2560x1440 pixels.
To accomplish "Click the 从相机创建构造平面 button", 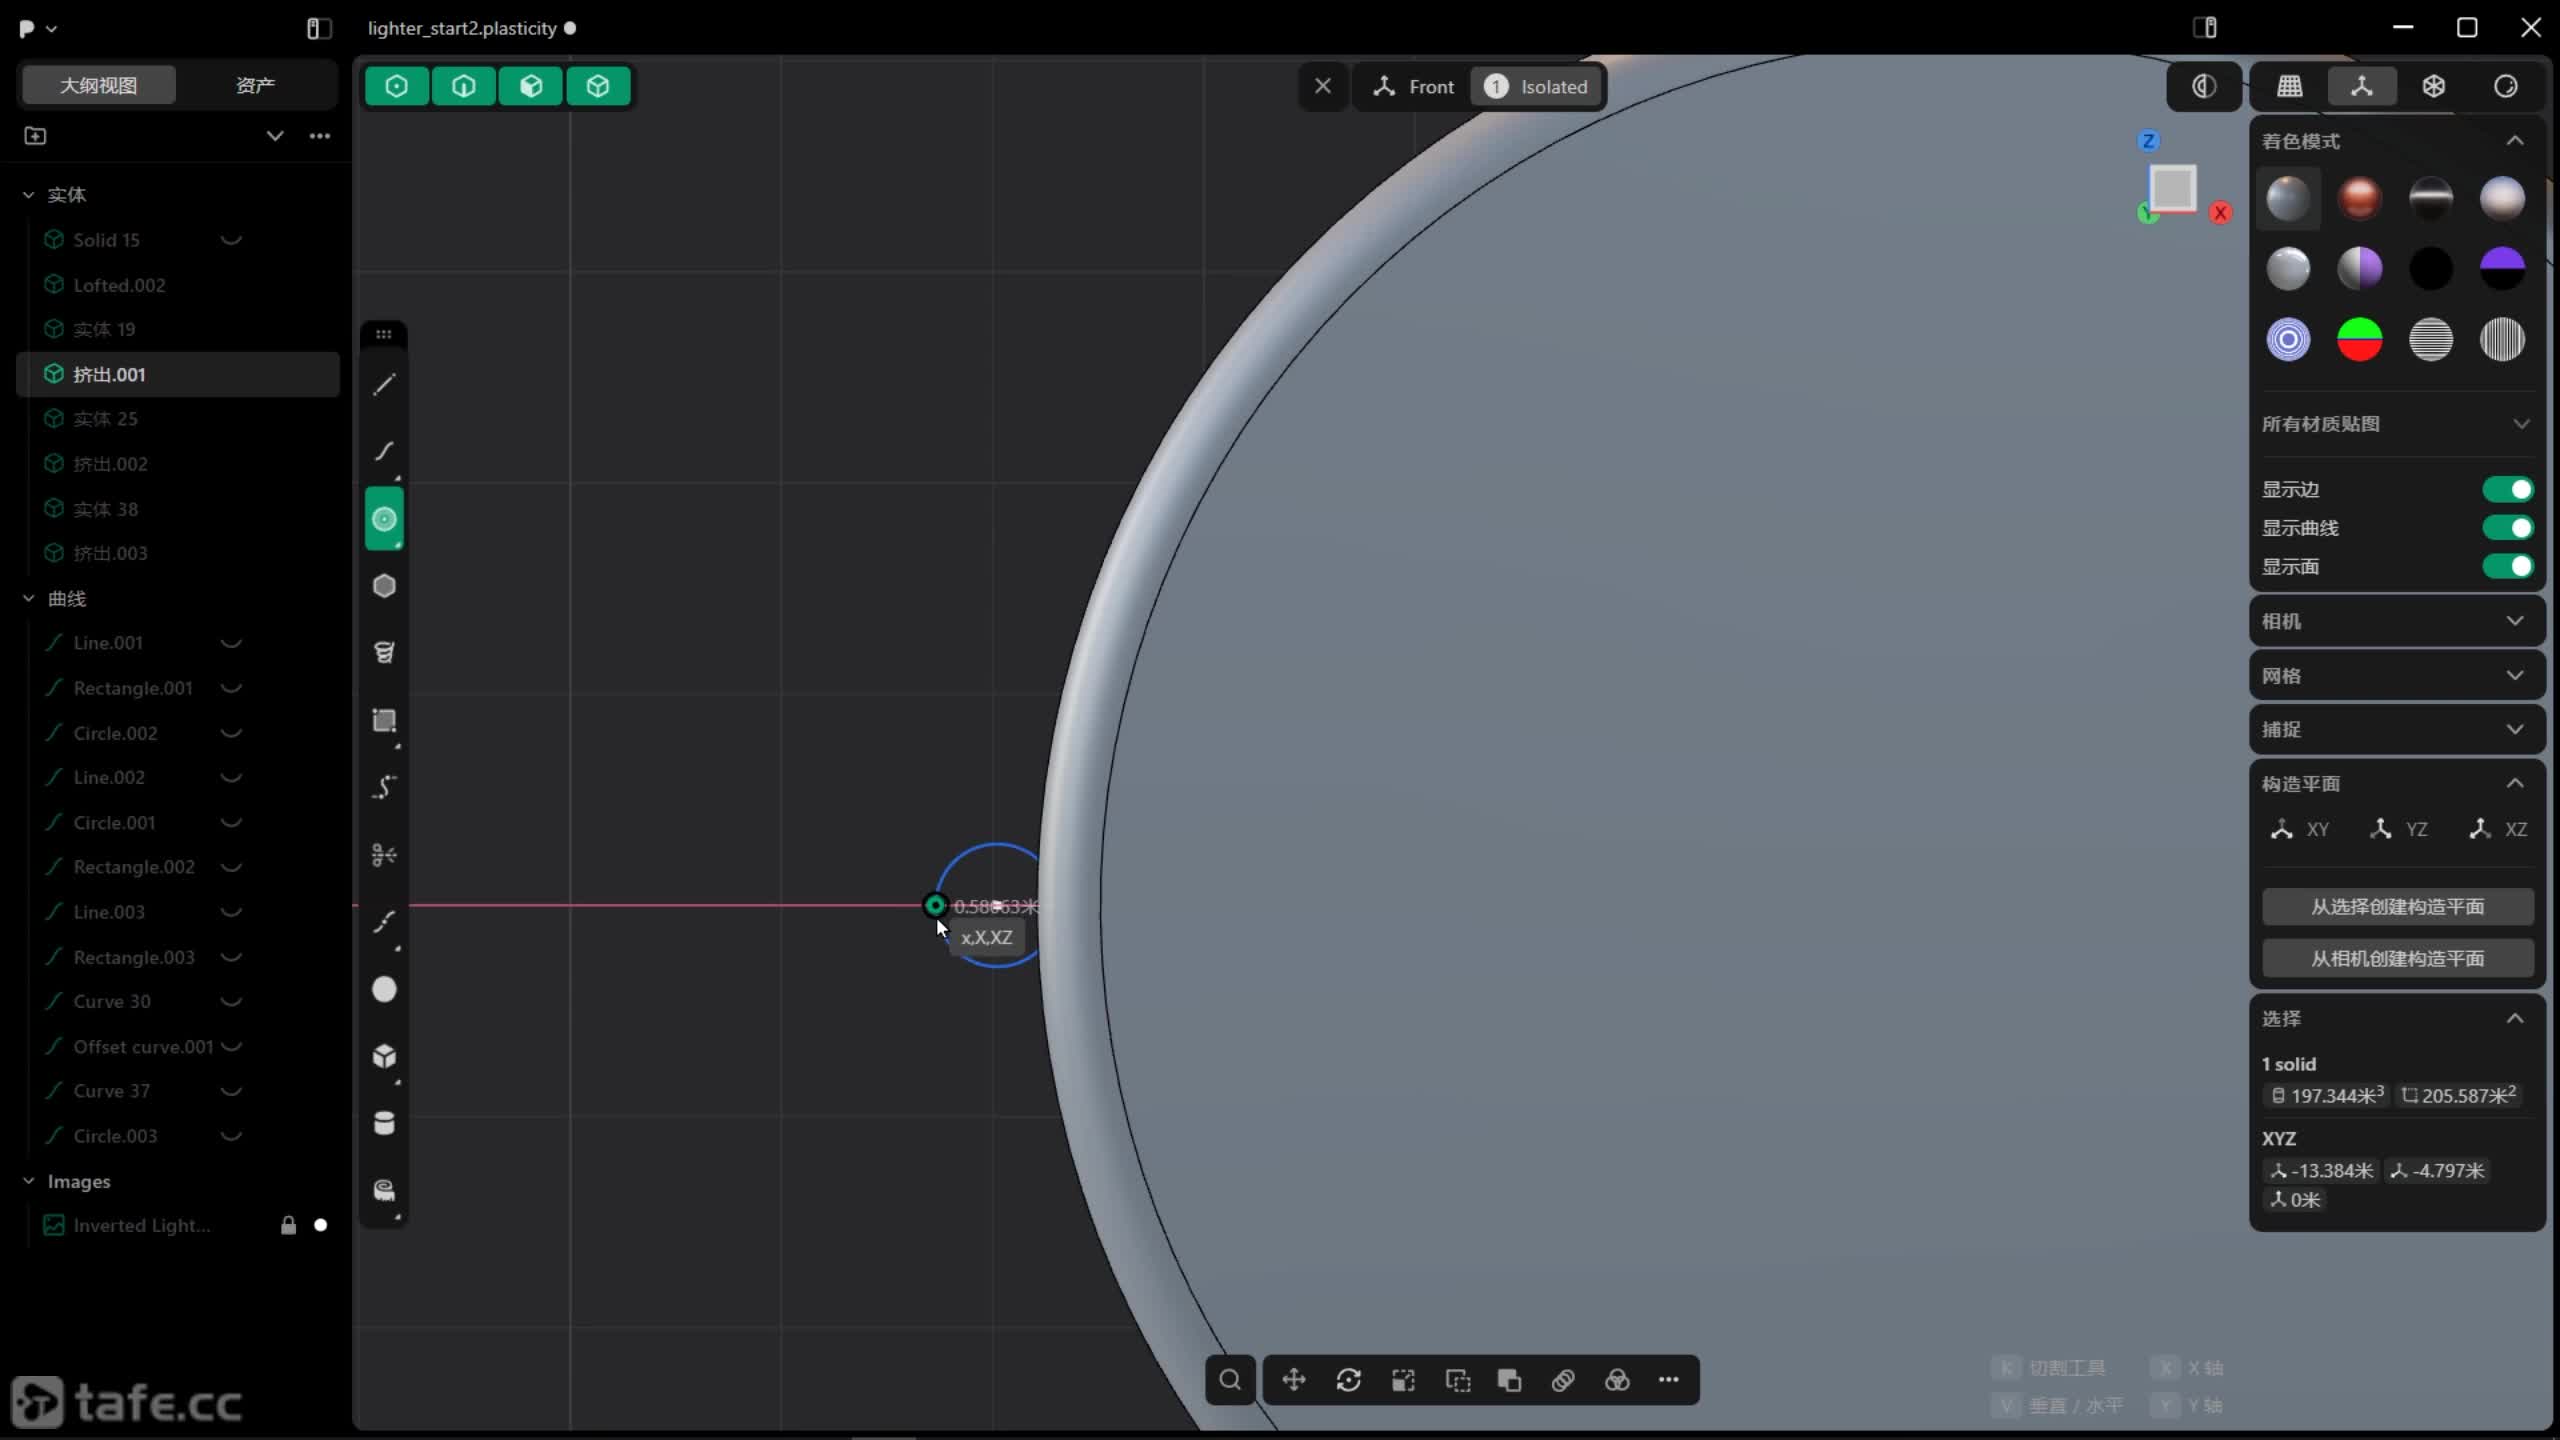I will 2397,959.
